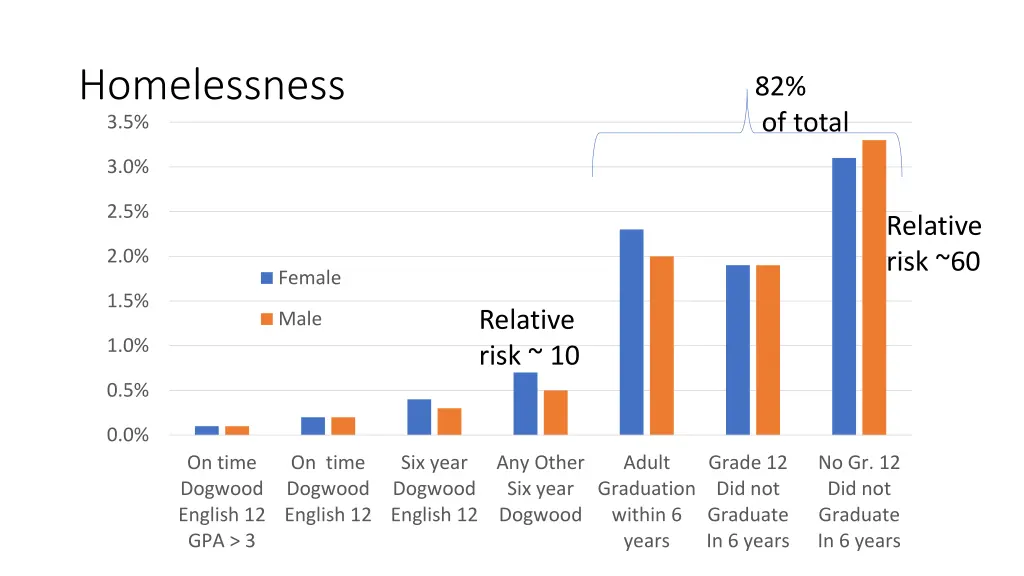Screen dimensions: 1024x576
Task: Click the orange No Gr. 12 bar
Action: 874,288
